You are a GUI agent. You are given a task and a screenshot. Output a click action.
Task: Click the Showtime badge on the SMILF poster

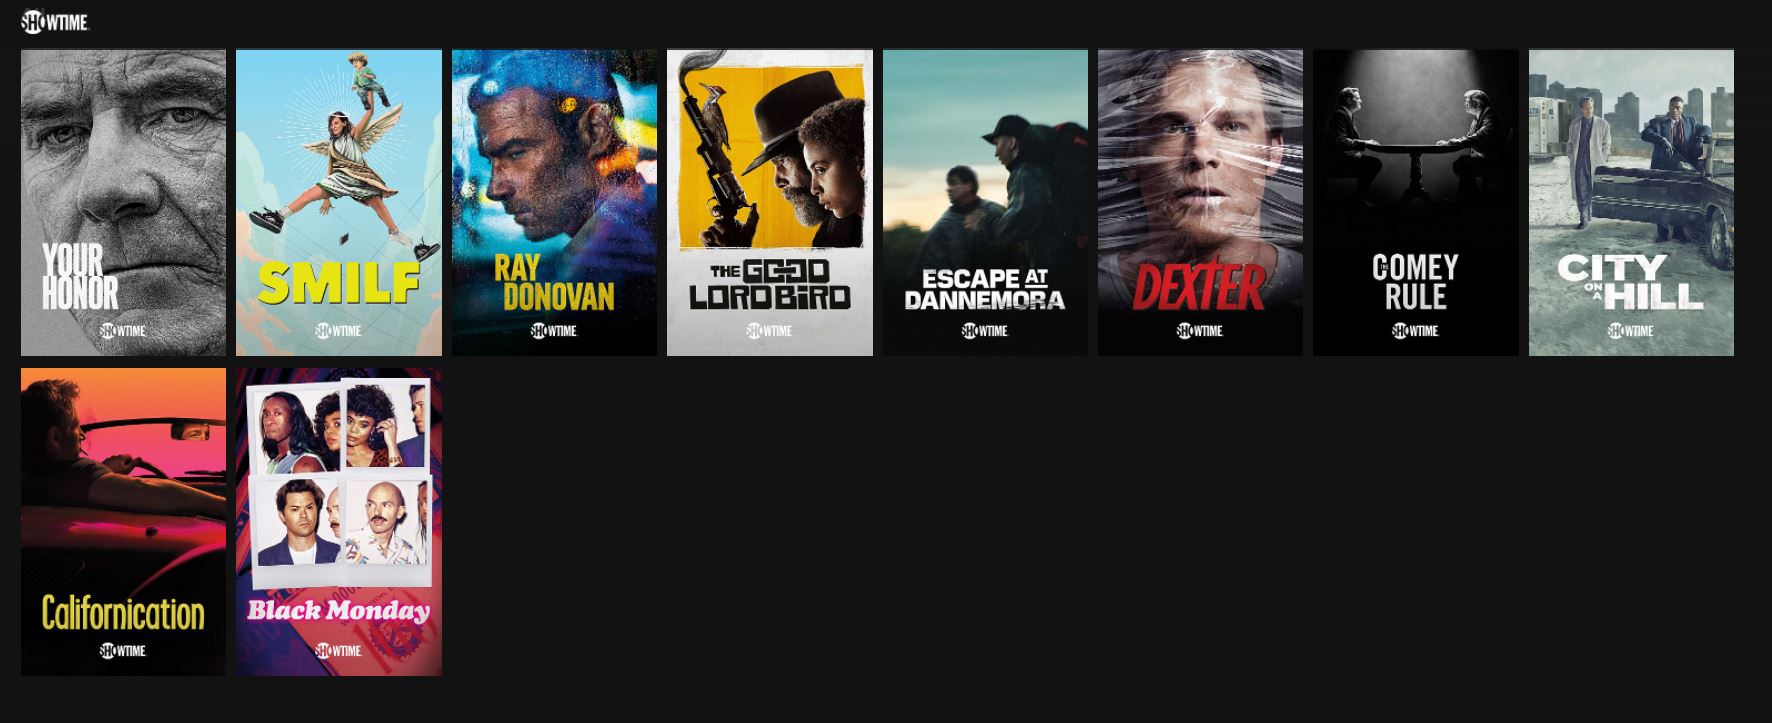pyautogui.click(x=339, y=331)
